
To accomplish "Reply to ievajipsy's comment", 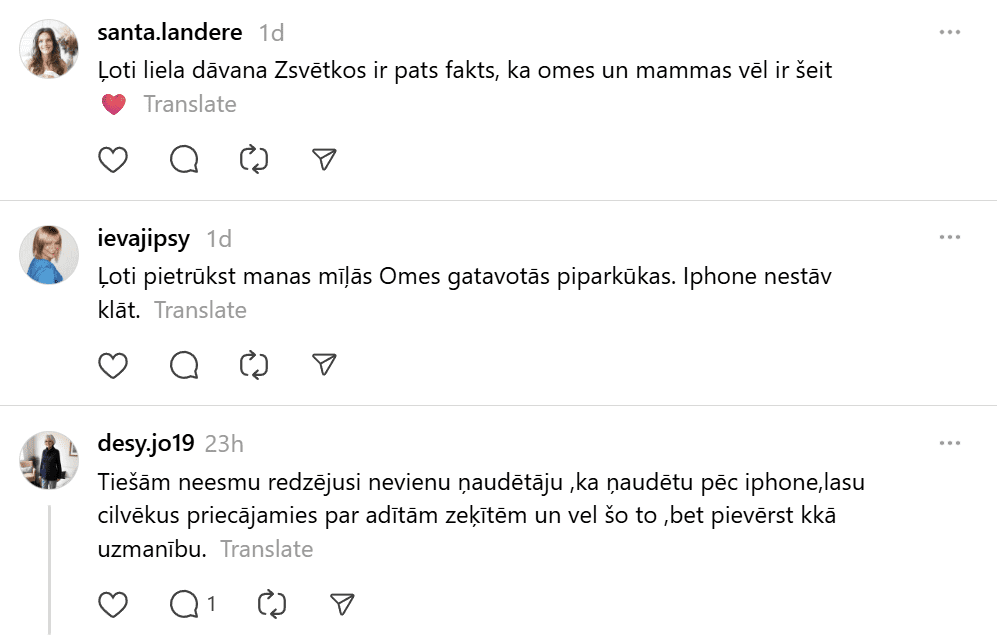I will pos(184,366).
